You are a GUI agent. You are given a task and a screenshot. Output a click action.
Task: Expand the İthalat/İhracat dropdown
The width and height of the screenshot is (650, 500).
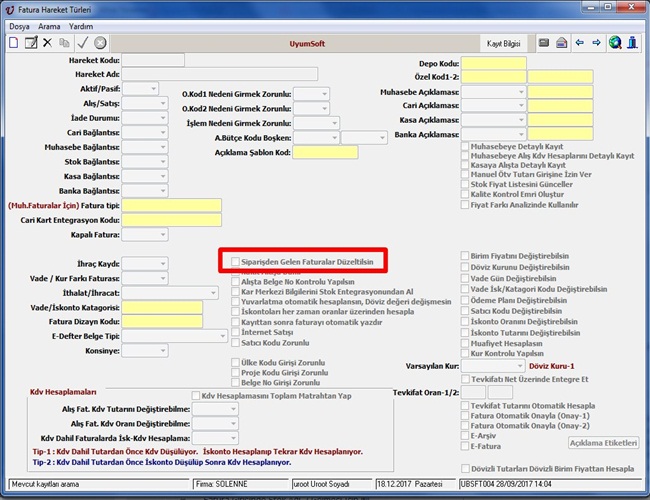coord(213,293)
